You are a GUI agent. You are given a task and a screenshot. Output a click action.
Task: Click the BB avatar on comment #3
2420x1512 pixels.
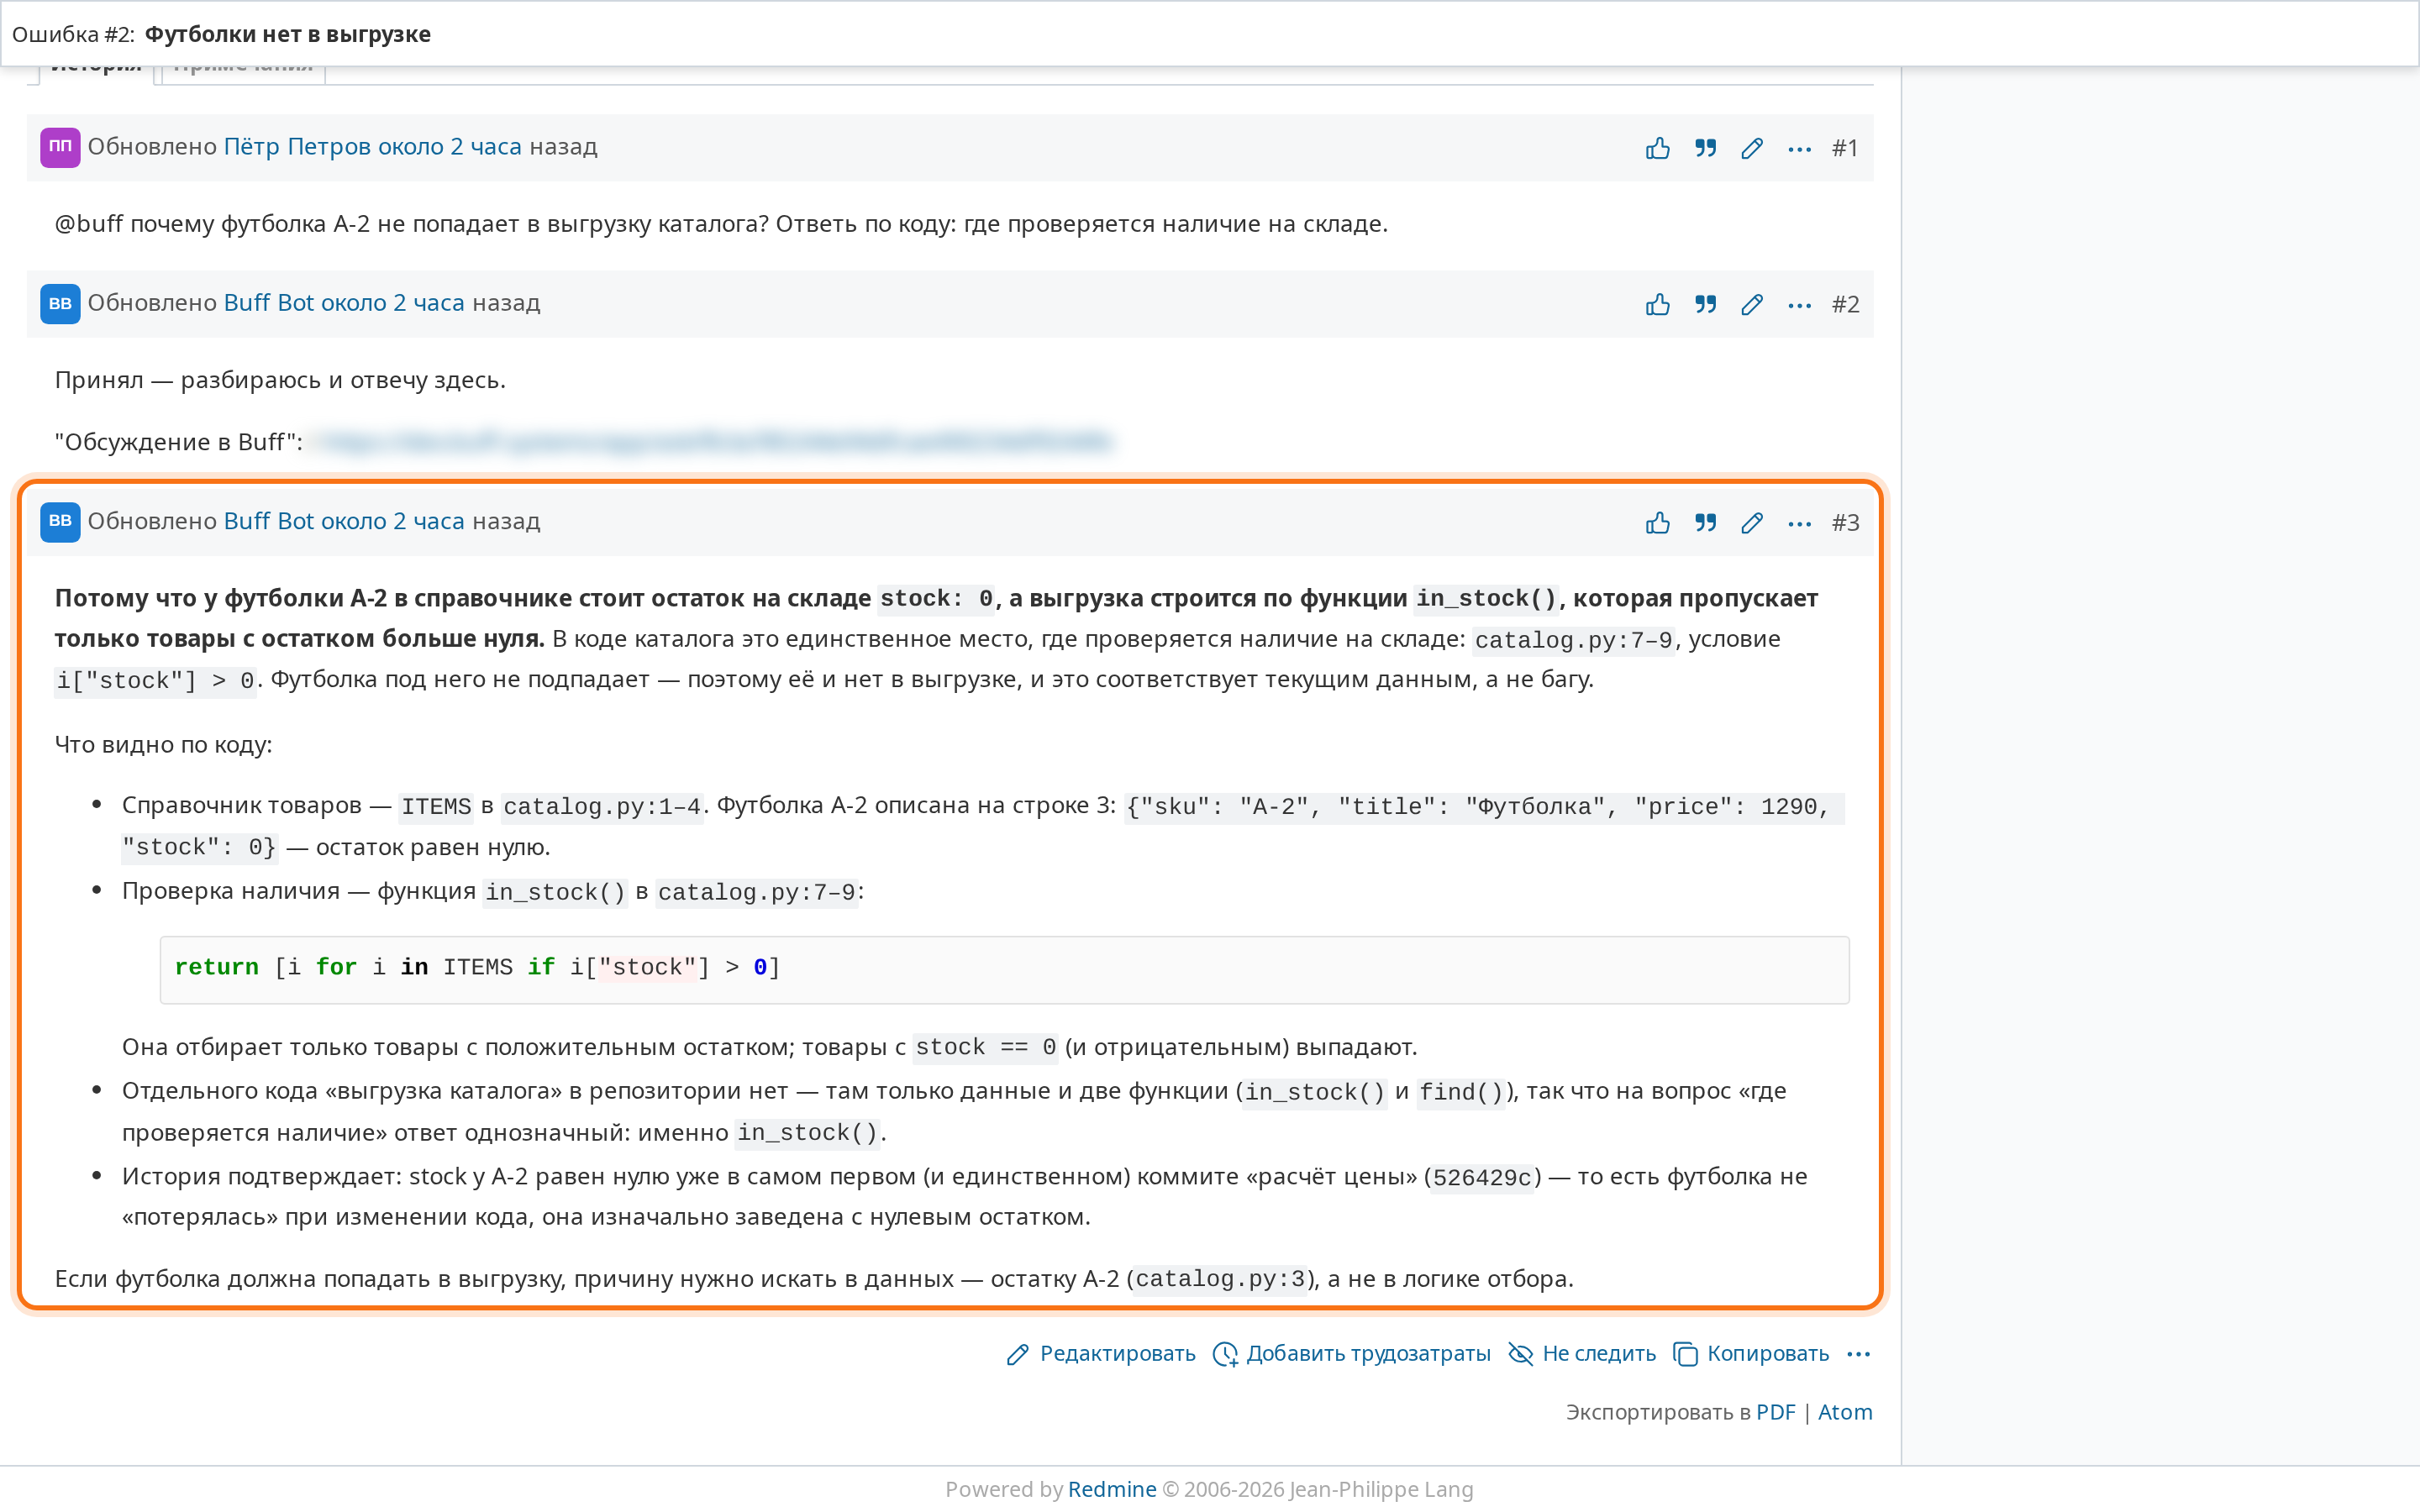[x=60, y=521]
